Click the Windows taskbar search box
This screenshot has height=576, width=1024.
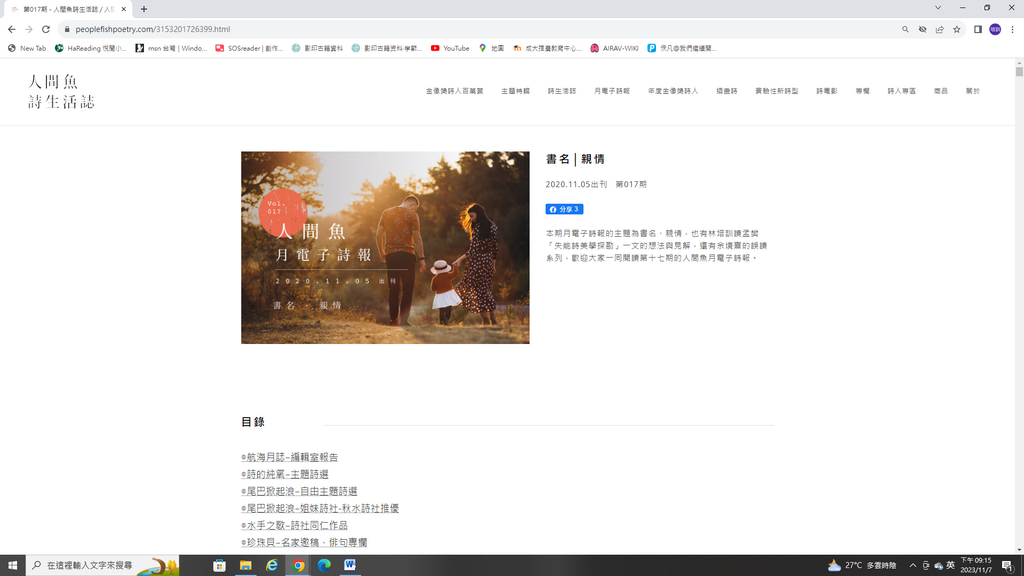pos(102,565)
